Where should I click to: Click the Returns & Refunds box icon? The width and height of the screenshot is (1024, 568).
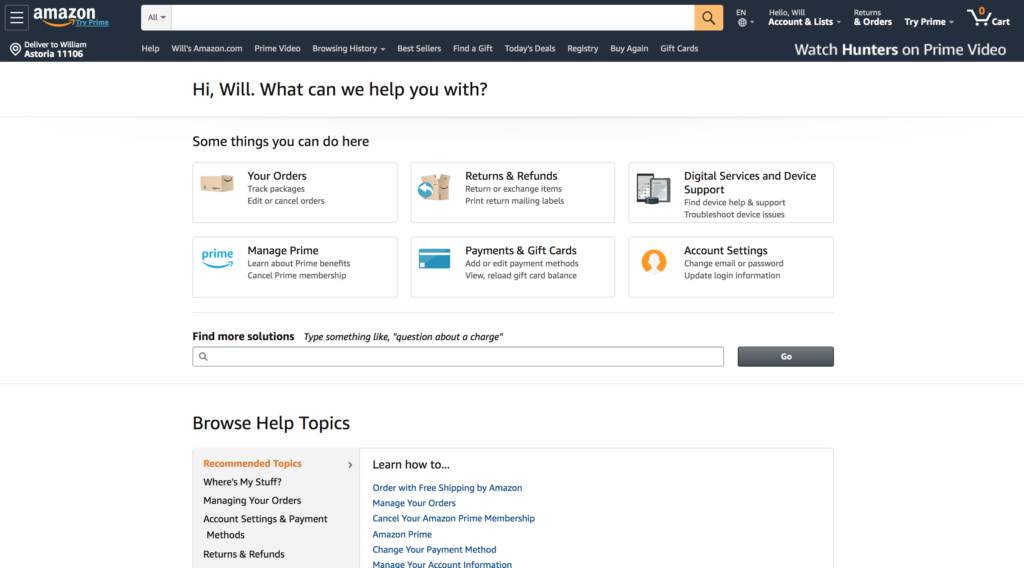coord(434,187)
